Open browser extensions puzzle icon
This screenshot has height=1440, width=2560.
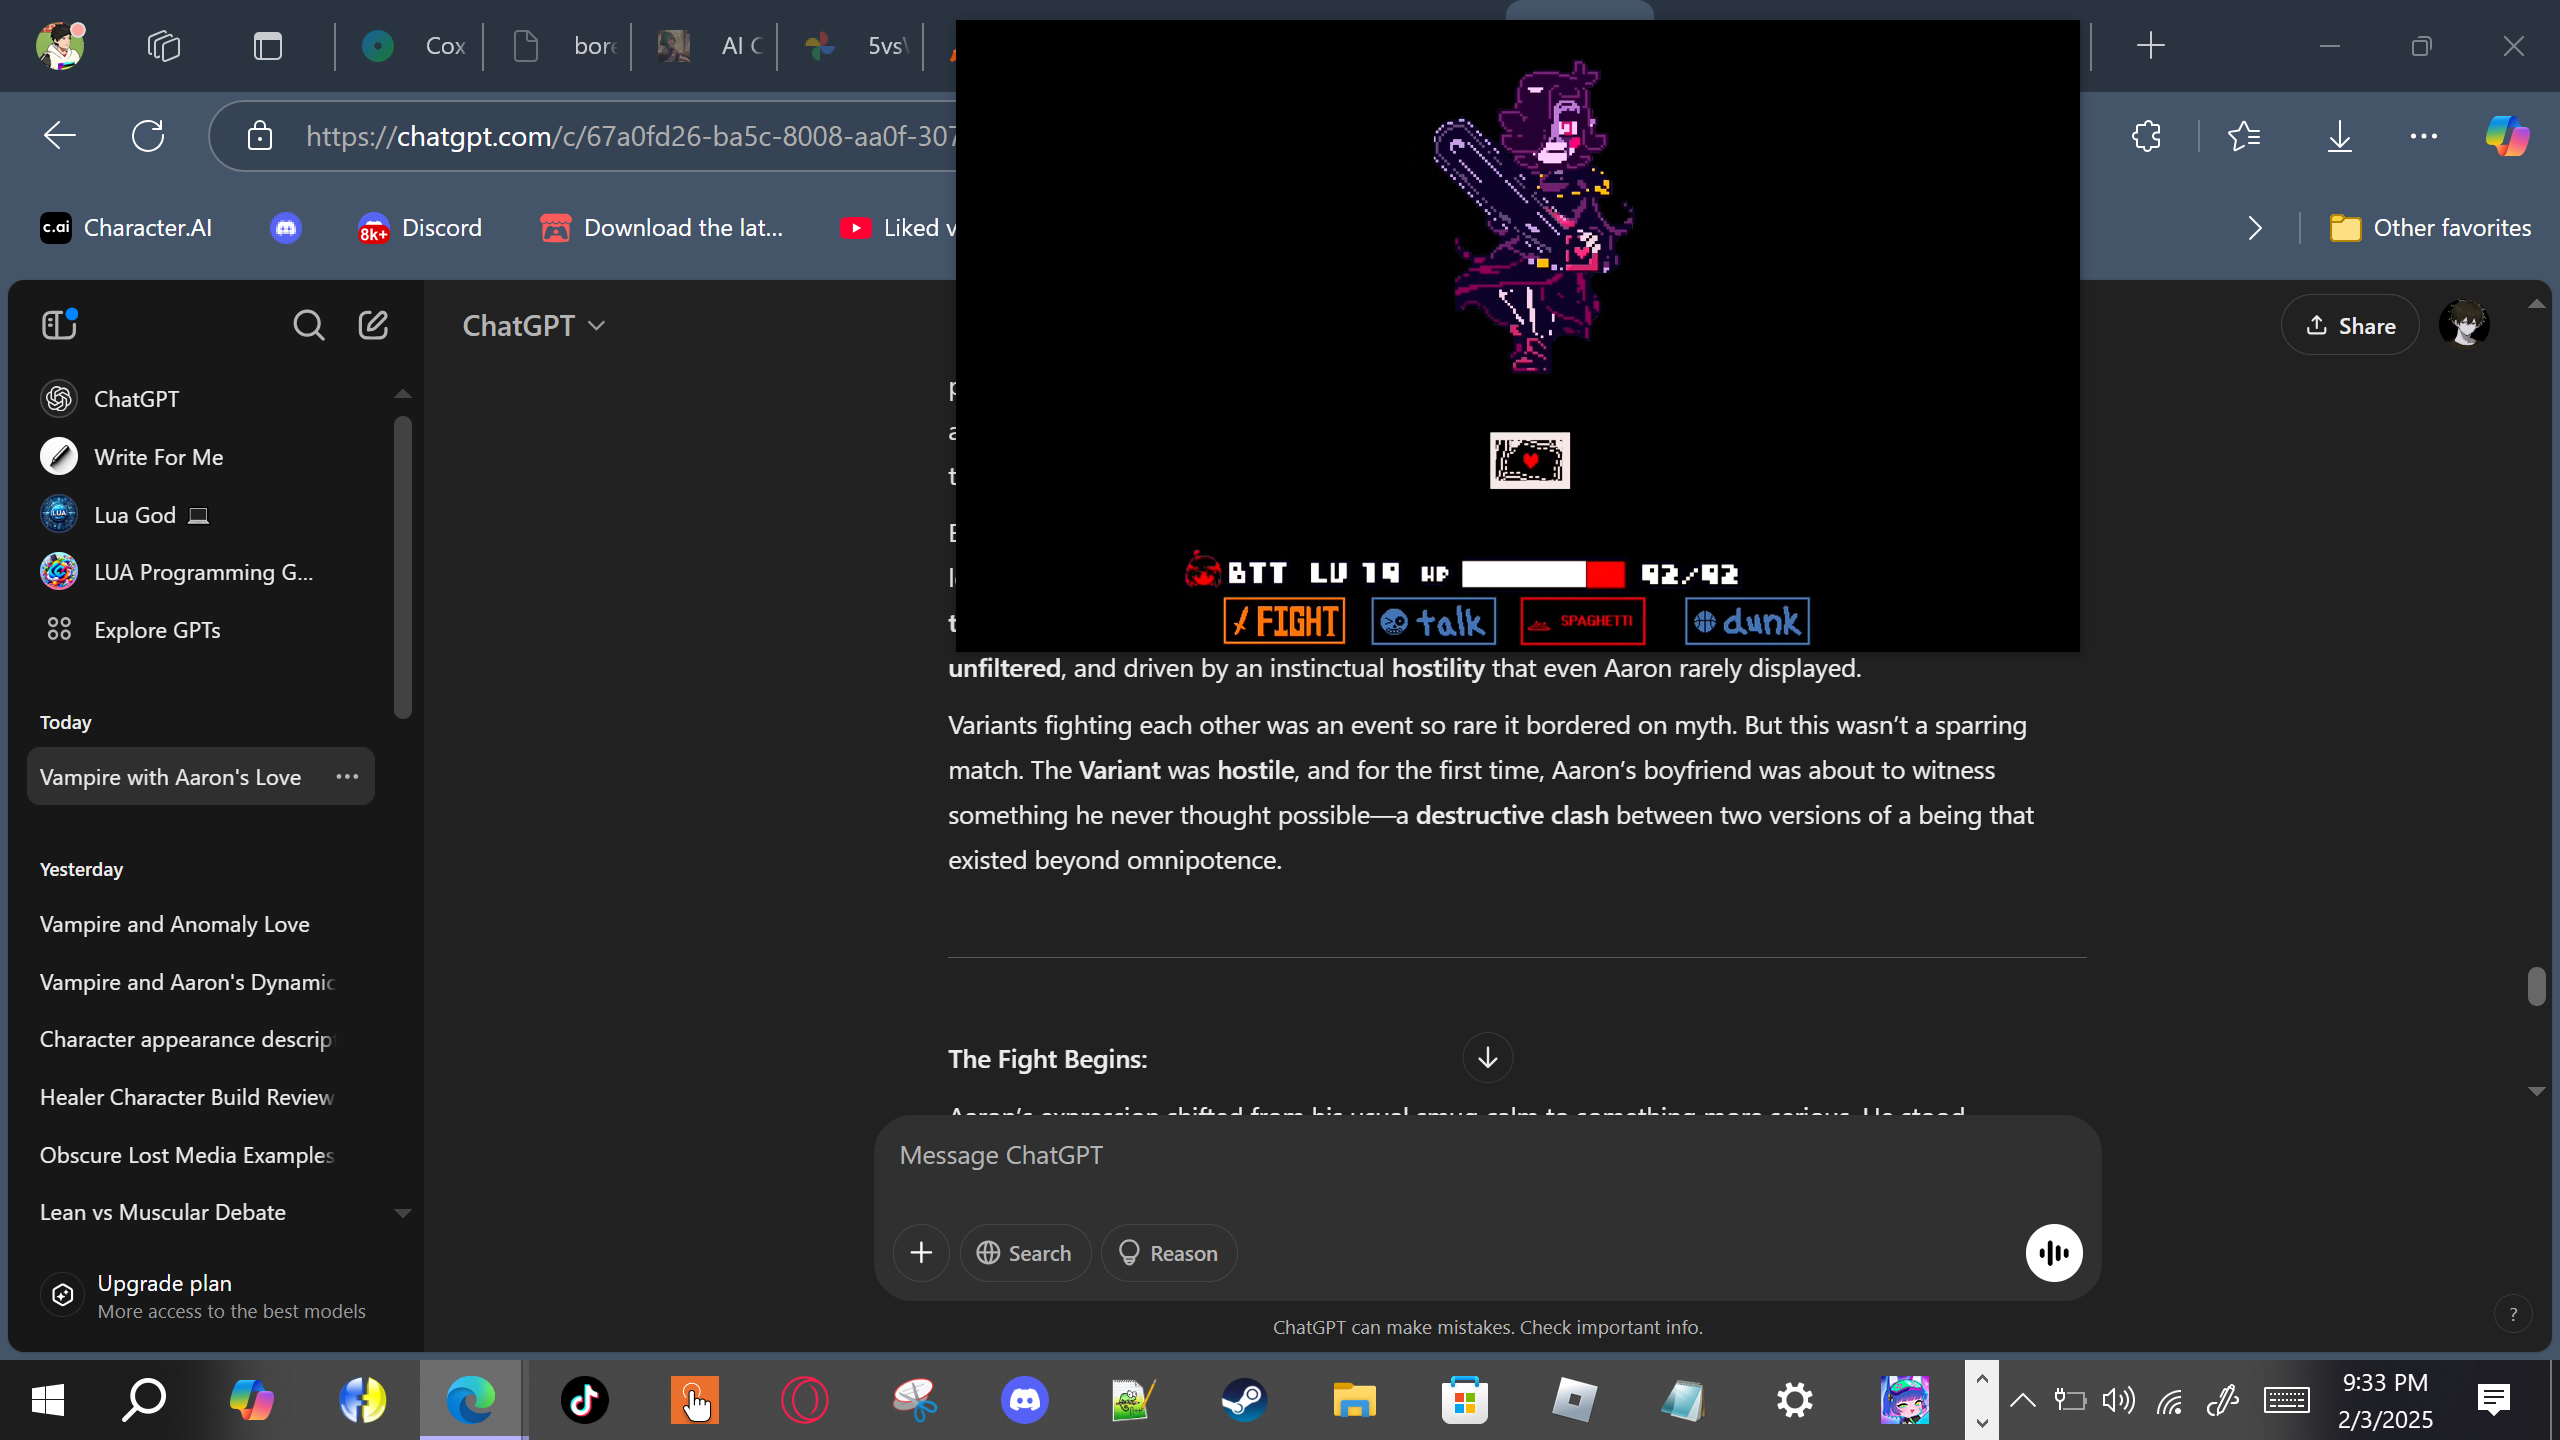coord(2147,136)
